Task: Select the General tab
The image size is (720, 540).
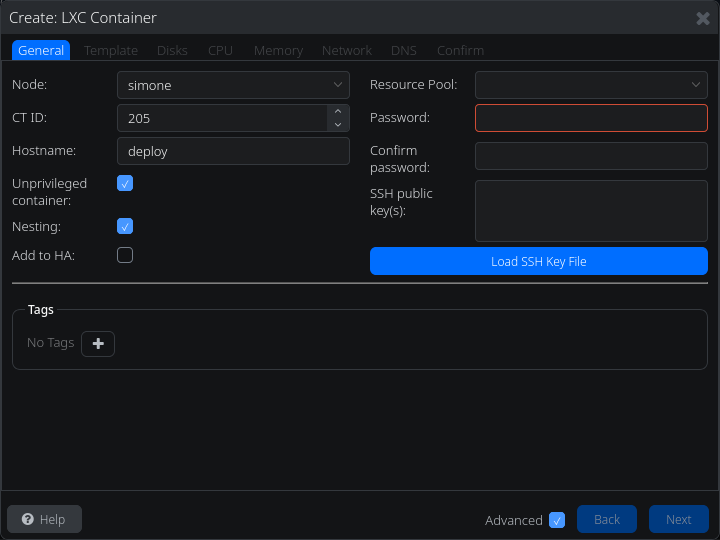Action: click(x=41, y=50)
